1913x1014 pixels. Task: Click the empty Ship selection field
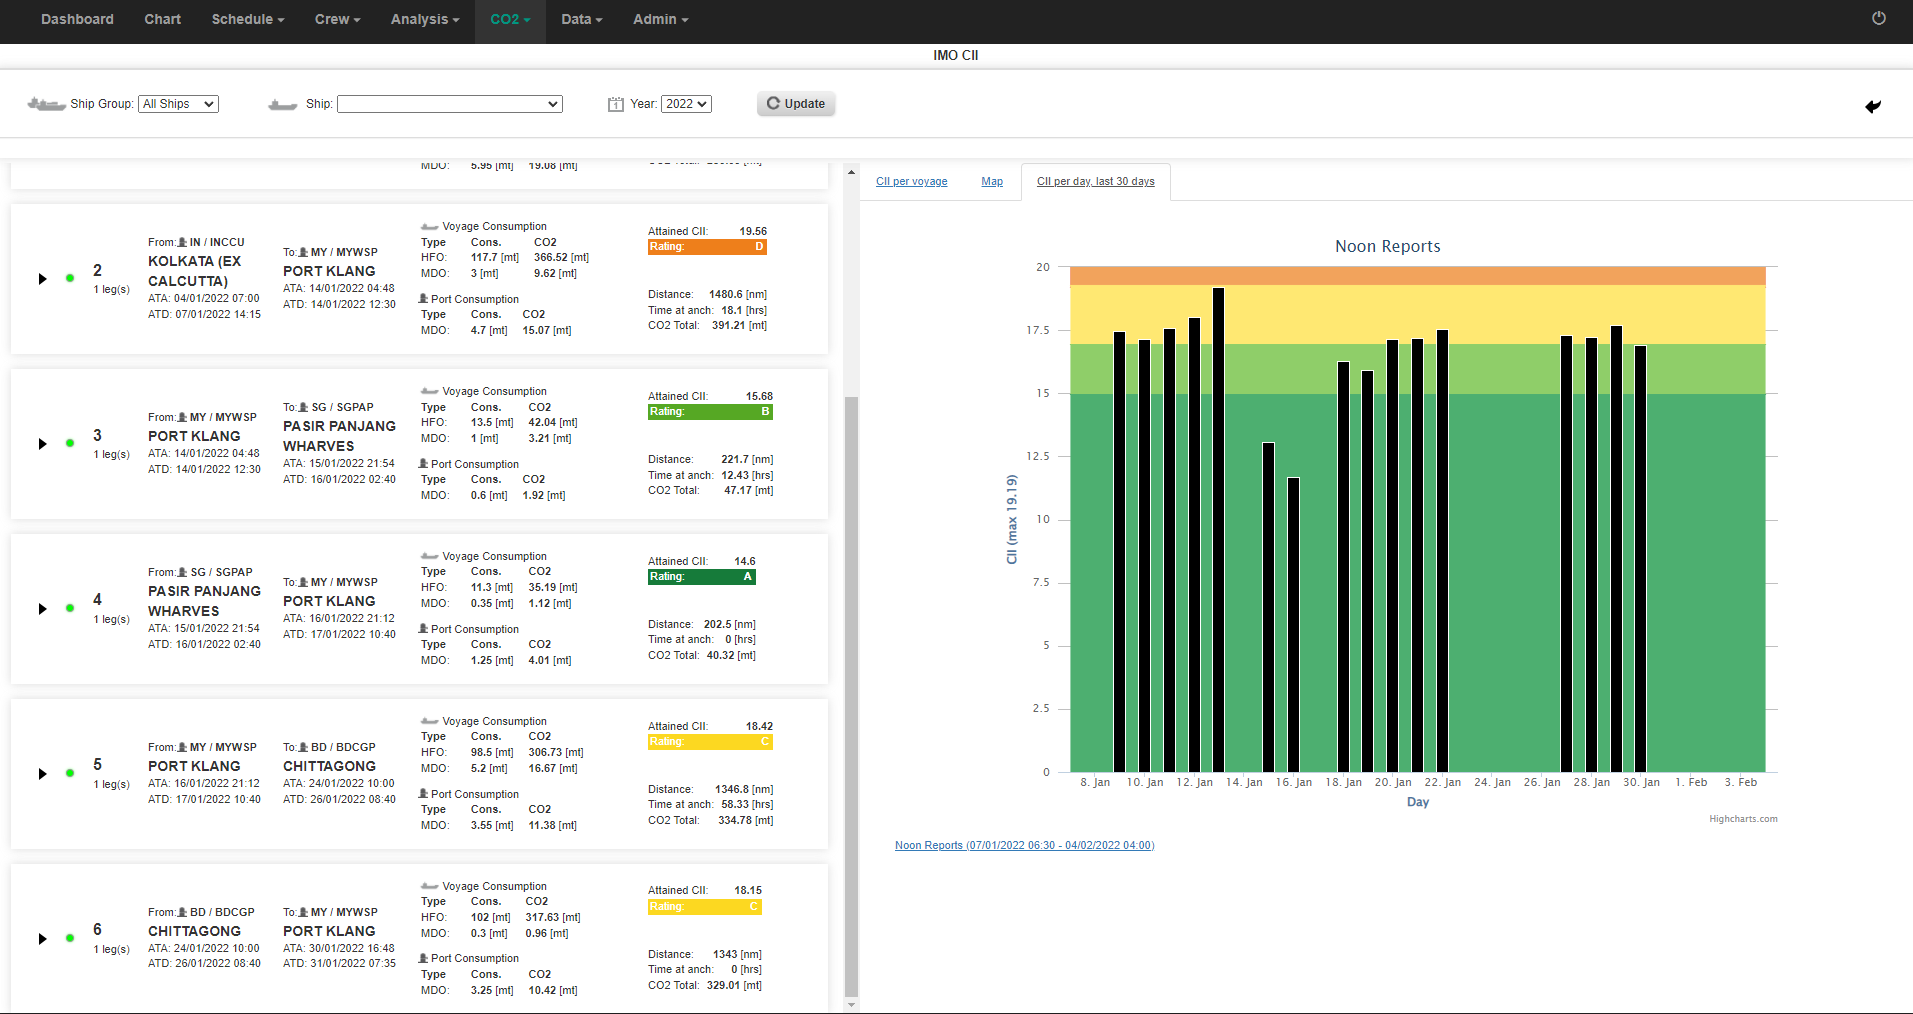pos(449,103)
